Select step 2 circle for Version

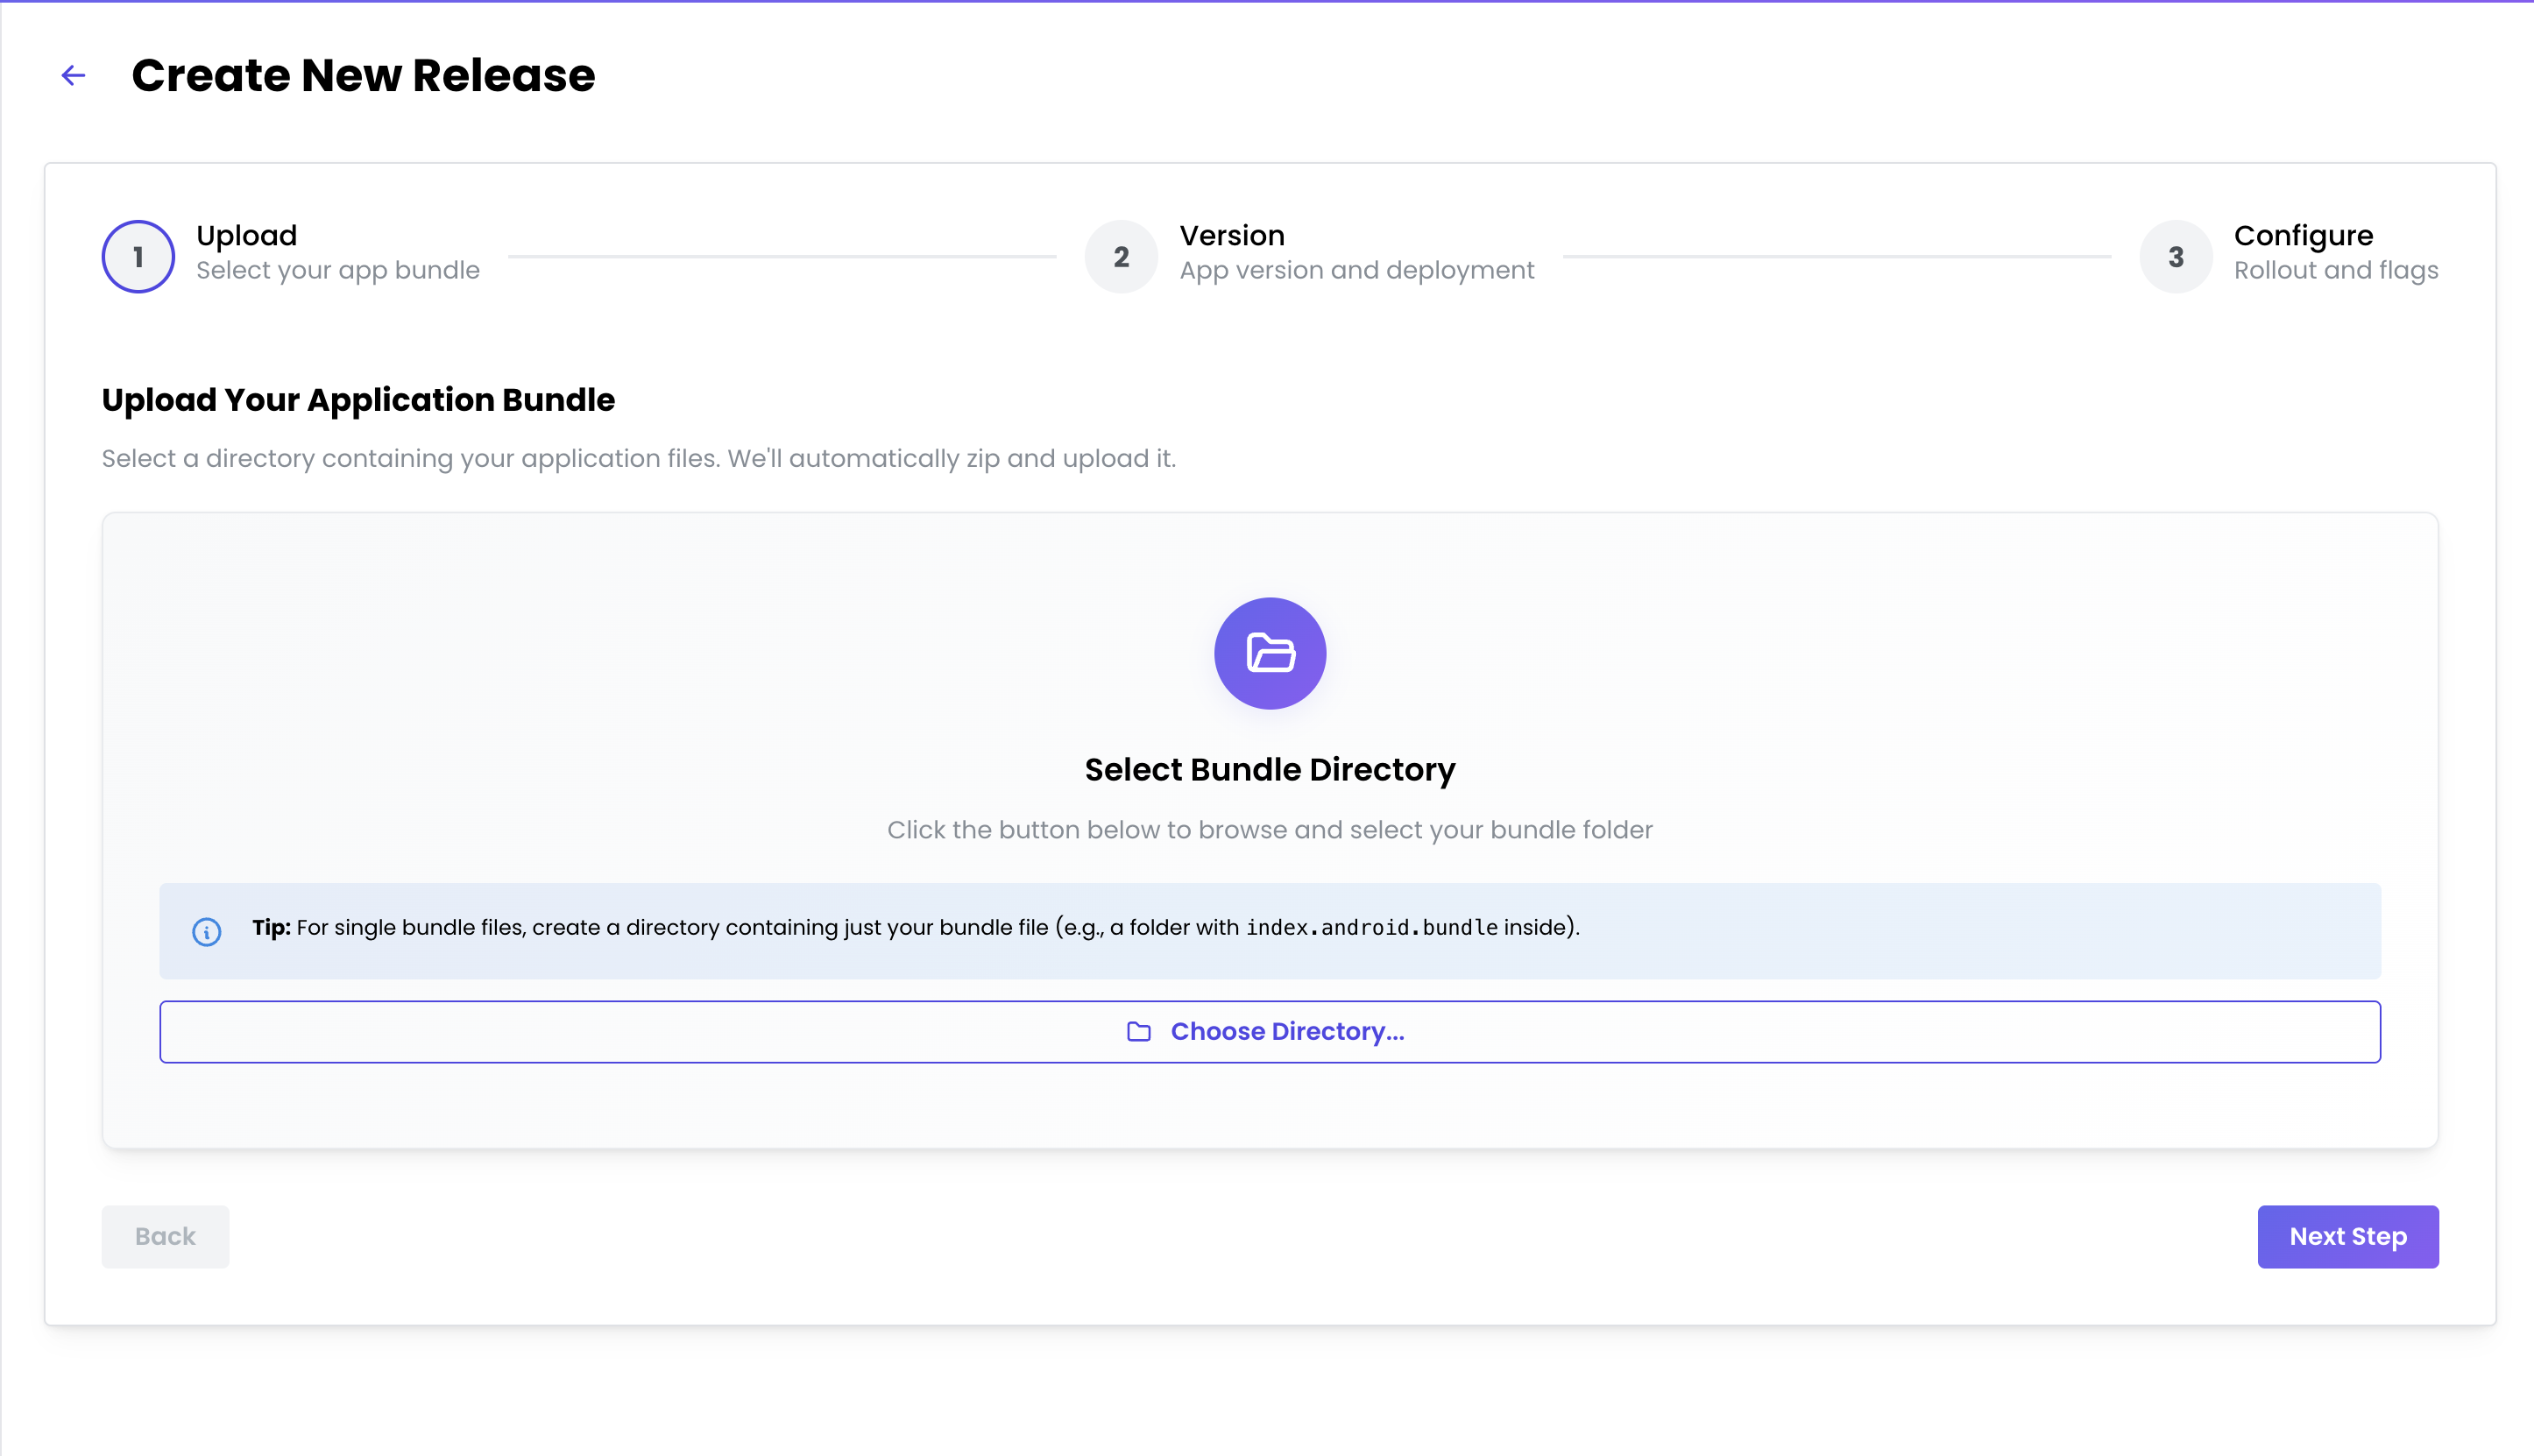[1121, 256]
